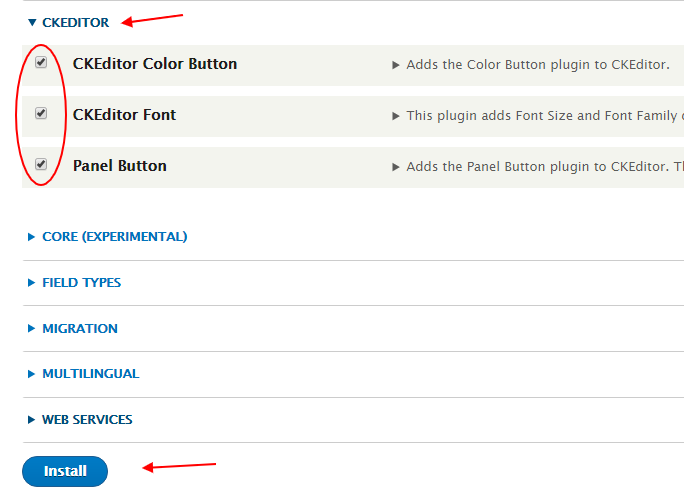684x500 pixels.
Task: Click the CKEDITOR section title text
Action: (75, 23)
